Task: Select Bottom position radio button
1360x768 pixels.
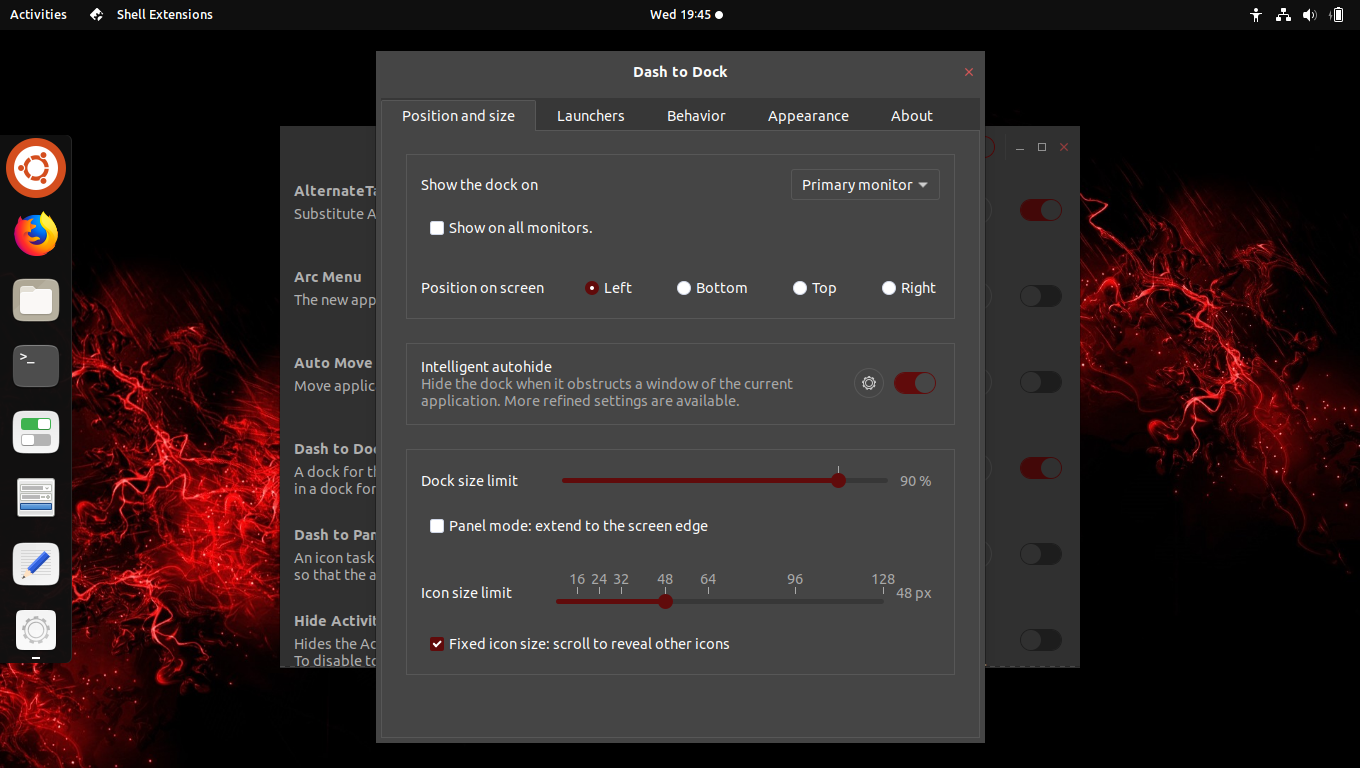Action: (x=684, y=288)
